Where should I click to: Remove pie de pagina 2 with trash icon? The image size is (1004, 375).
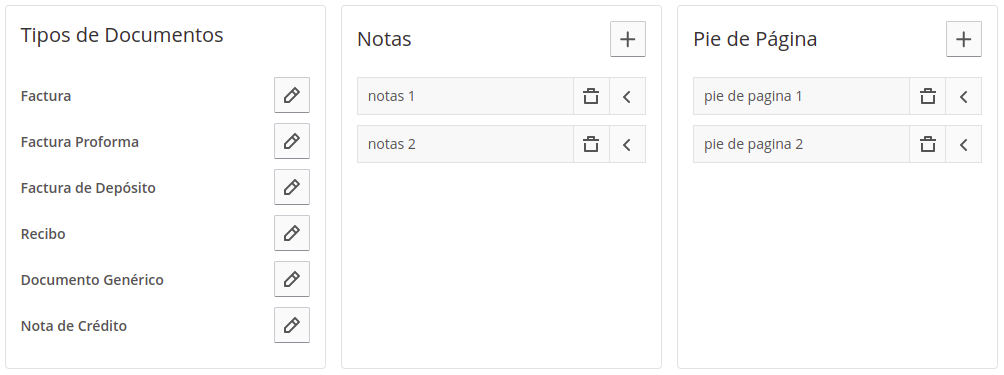pyautogui.click(x=927, y=145)
